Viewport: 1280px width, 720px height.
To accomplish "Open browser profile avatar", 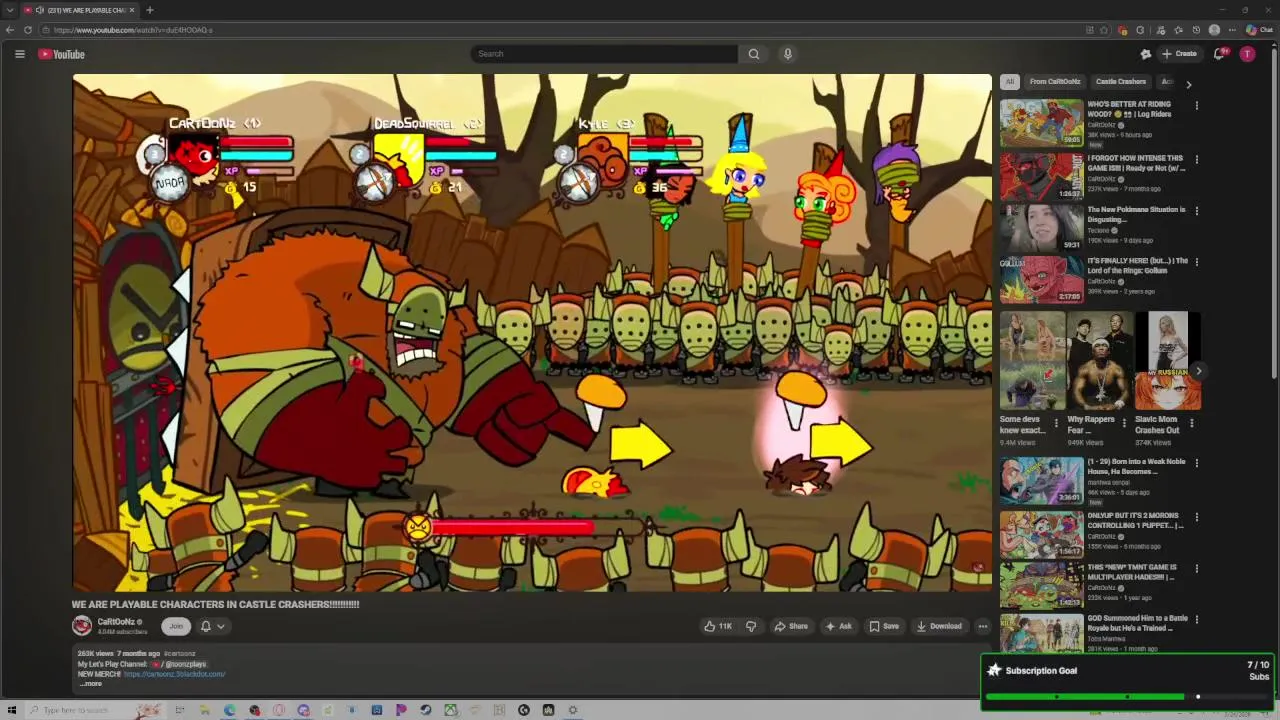I will coord(1214,30).
